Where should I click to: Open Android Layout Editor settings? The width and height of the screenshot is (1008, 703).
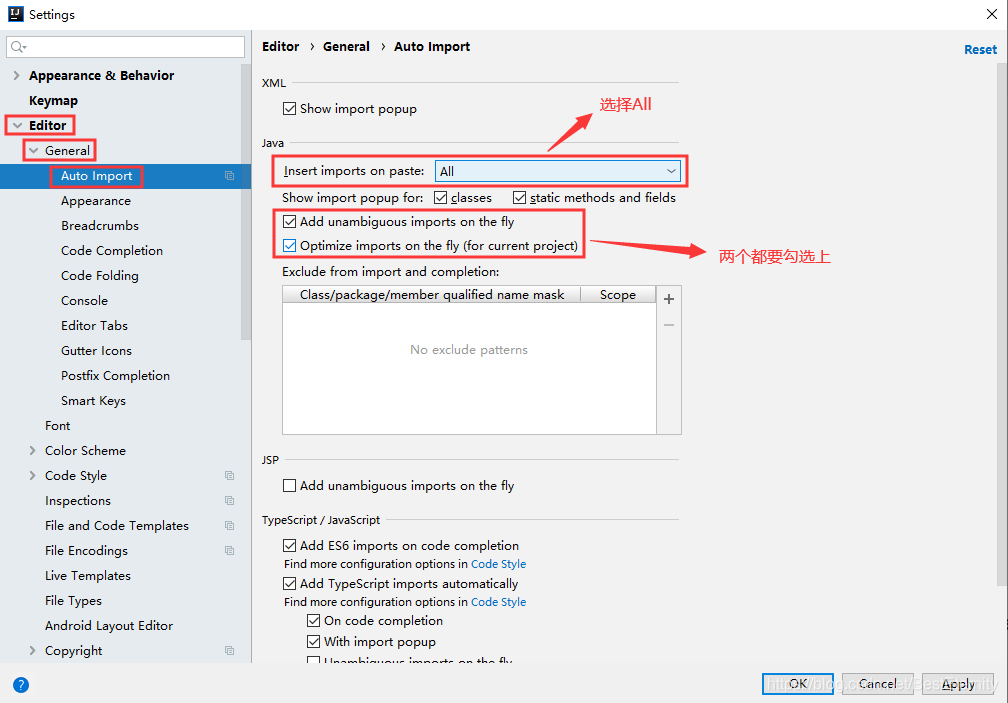pyautogui.click(x=109, y=626)
